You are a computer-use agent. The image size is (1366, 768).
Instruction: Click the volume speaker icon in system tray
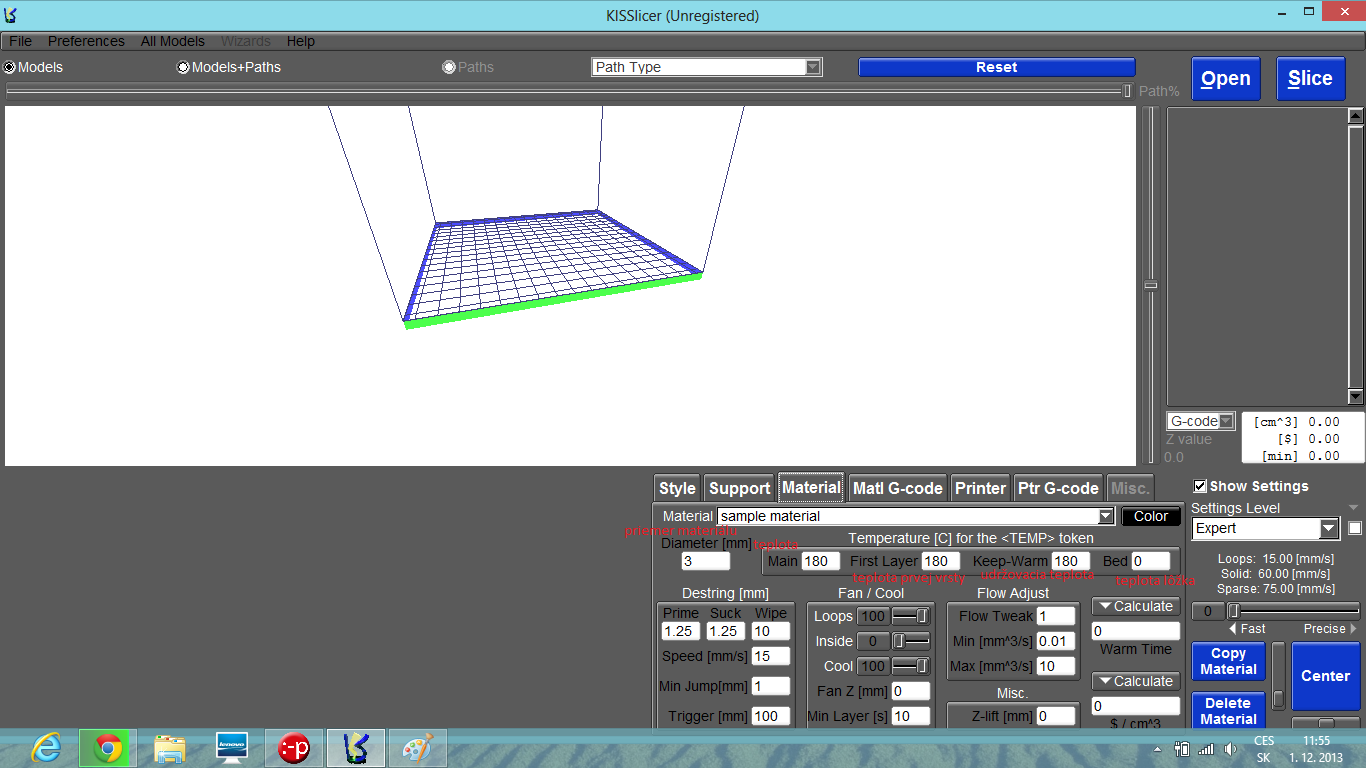click(x=1229, y=749)
